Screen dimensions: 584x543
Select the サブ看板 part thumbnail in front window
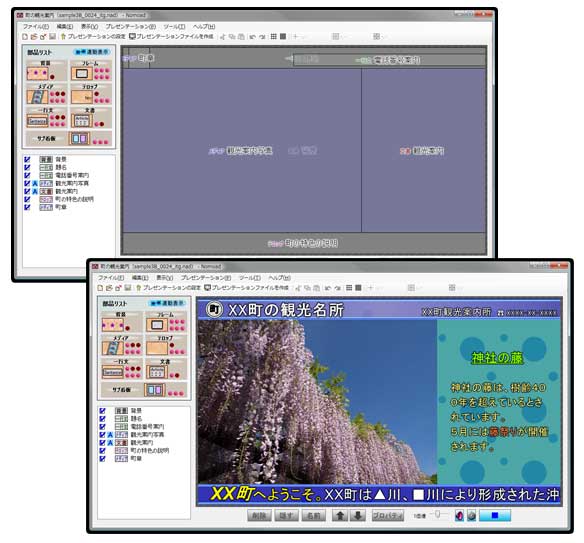(x=154, y=390)
